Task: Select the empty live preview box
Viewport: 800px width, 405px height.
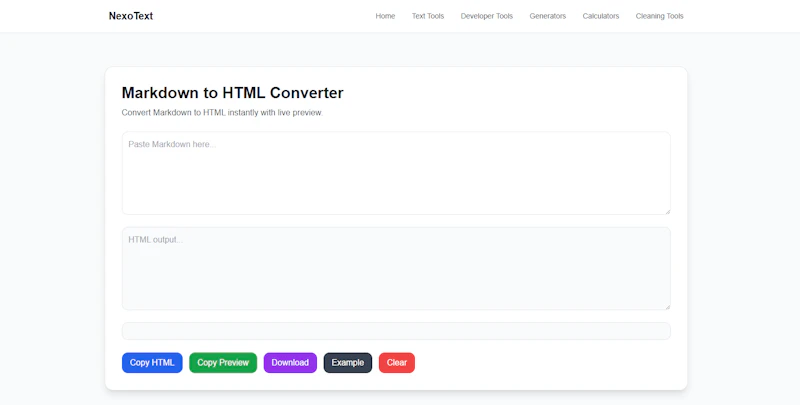Action: (396, 331)
